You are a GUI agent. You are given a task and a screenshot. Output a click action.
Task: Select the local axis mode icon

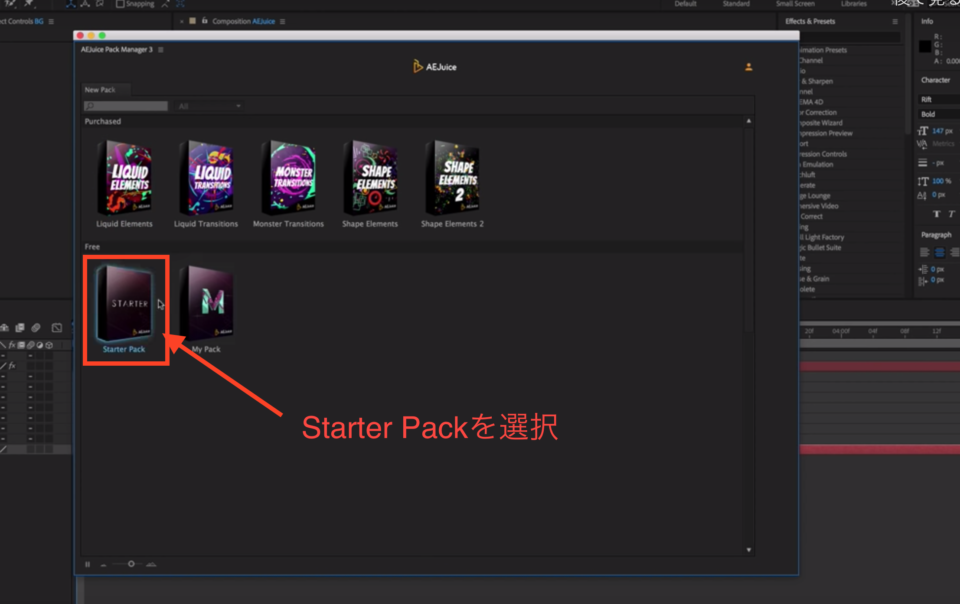pos(70,4)
